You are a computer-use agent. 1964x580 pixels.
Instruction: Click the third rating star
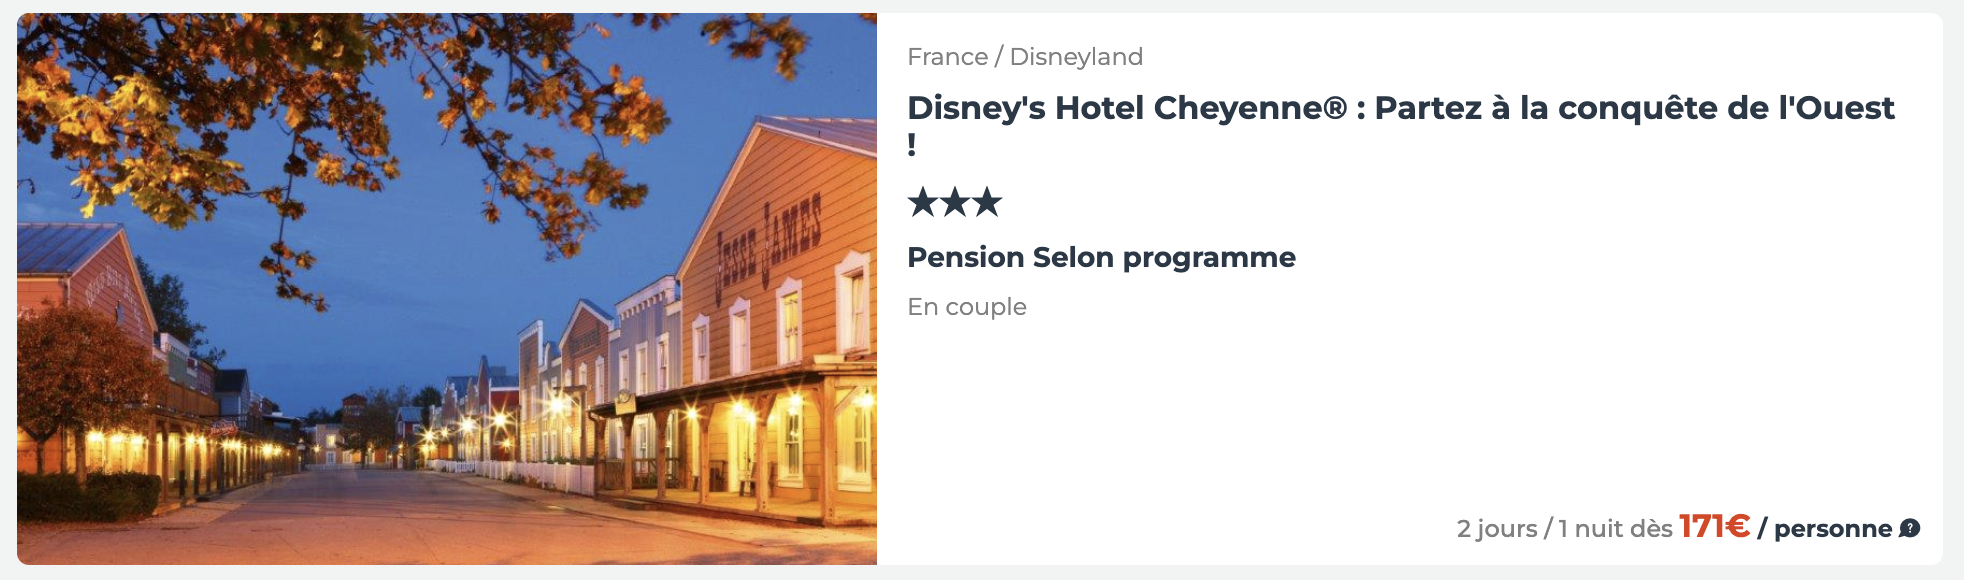tap(987, 202)
